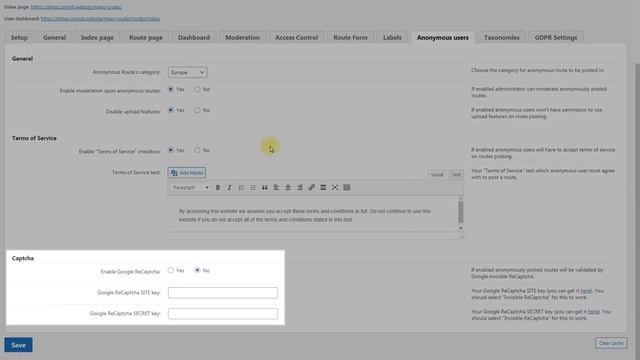Choose No for Disable upload features
The height and width of the screenshot is (360, 640).
point(197,110)
